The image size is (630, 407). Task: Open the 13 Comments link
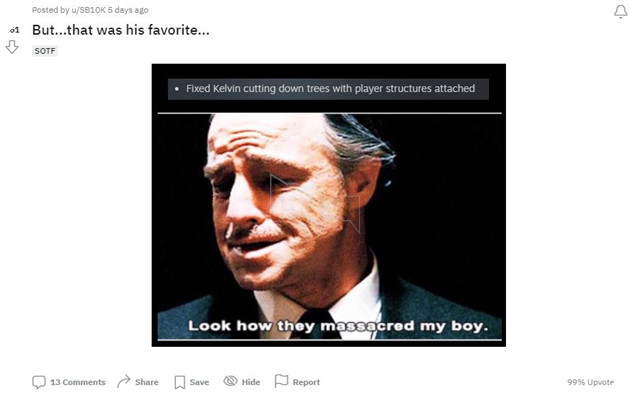pyautogui.click(x=78, y=382)
